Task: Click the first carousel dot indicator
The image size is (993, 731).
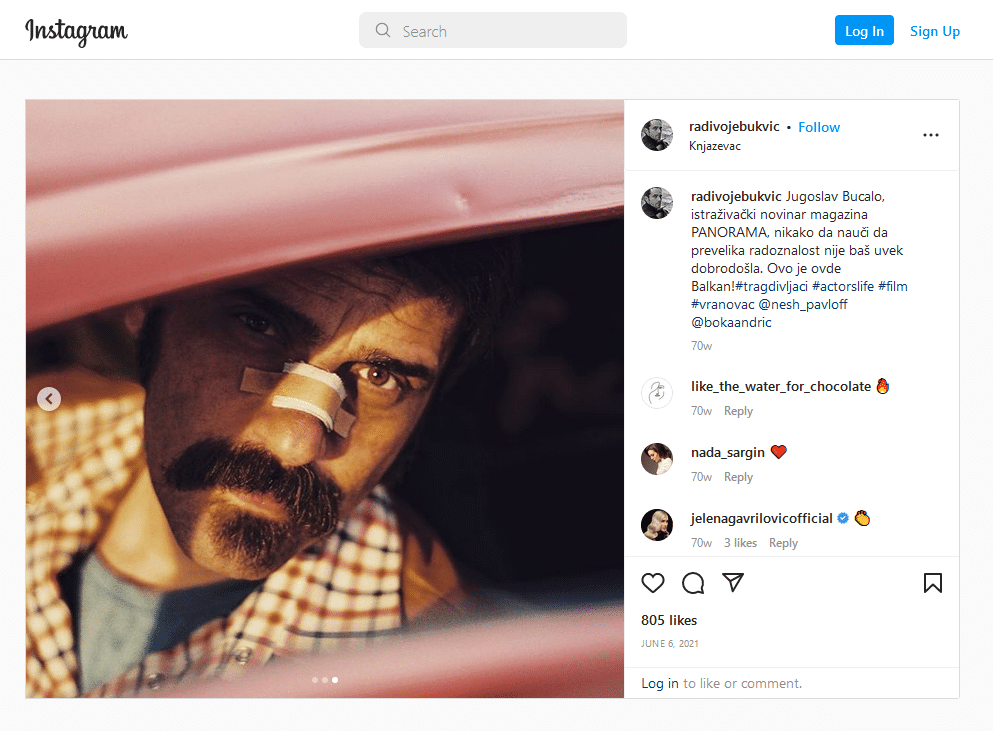Action: click(x=315, y=680)
